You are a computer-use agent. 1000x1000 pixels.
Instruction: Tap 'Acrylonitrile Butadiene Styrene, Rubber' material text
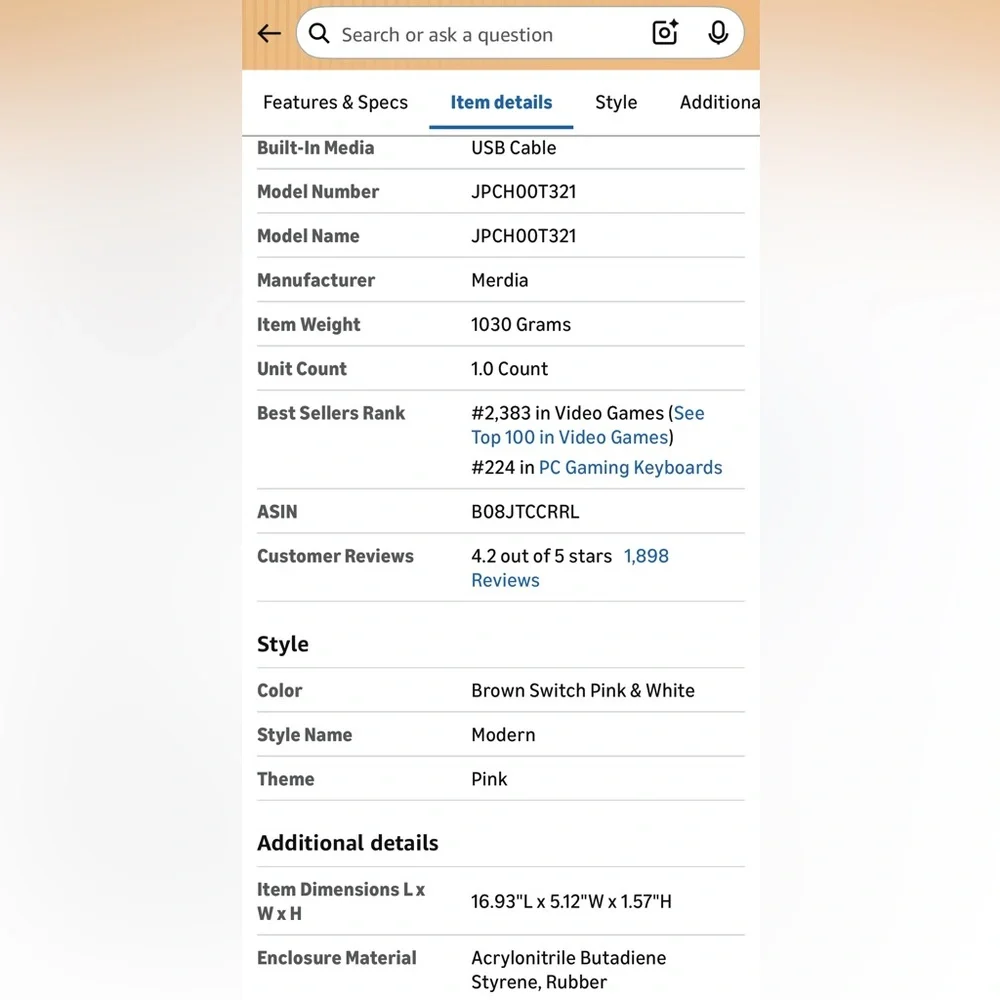[x=568, y=969]
